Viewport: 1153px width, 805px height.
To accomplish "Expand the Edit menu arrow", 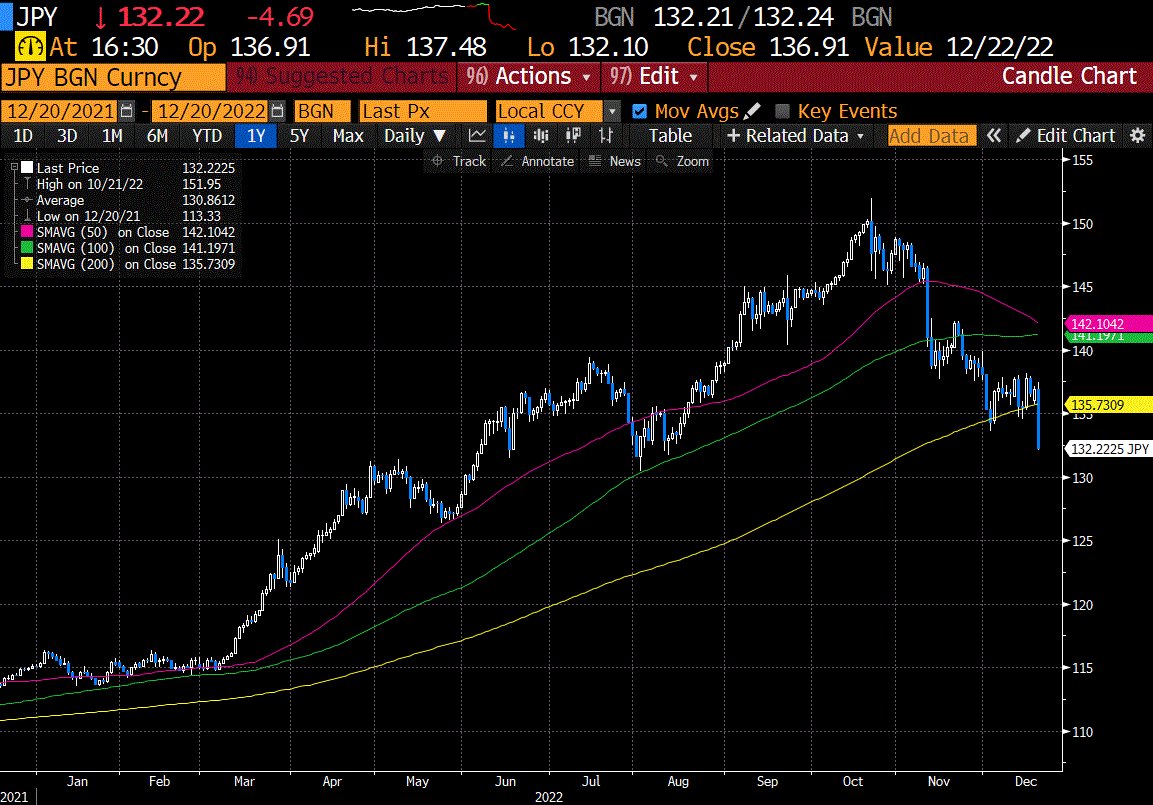I will pos(693,77).
